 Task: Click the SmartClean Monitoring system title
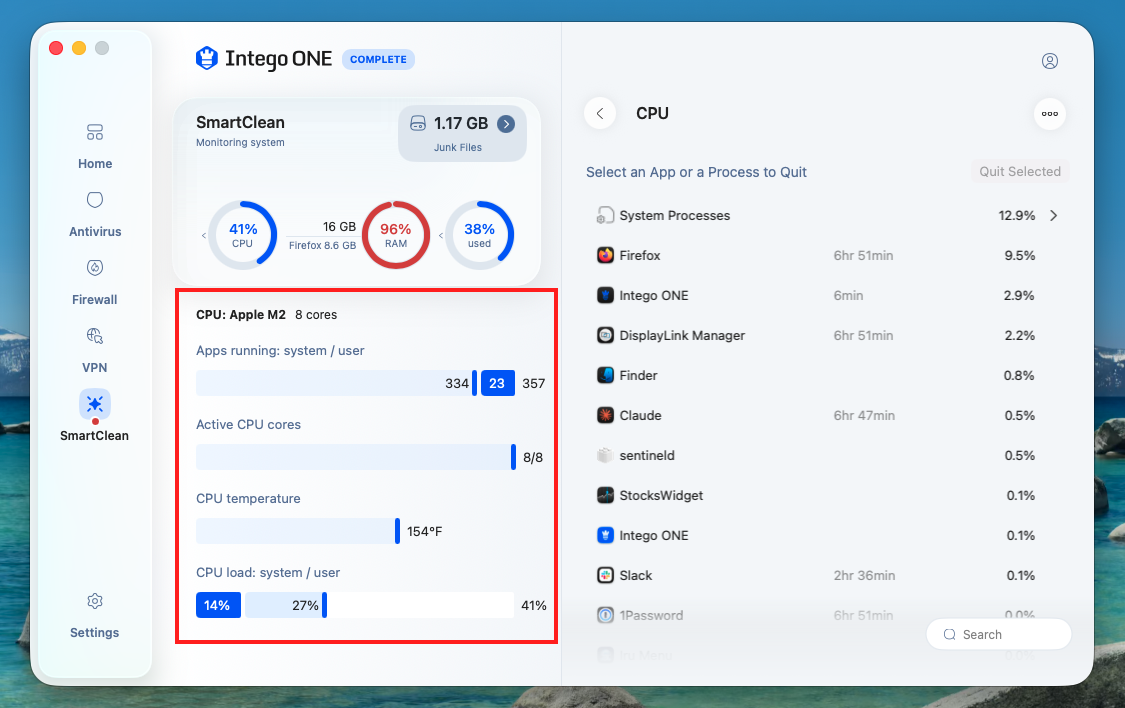[x=240, y=131]
